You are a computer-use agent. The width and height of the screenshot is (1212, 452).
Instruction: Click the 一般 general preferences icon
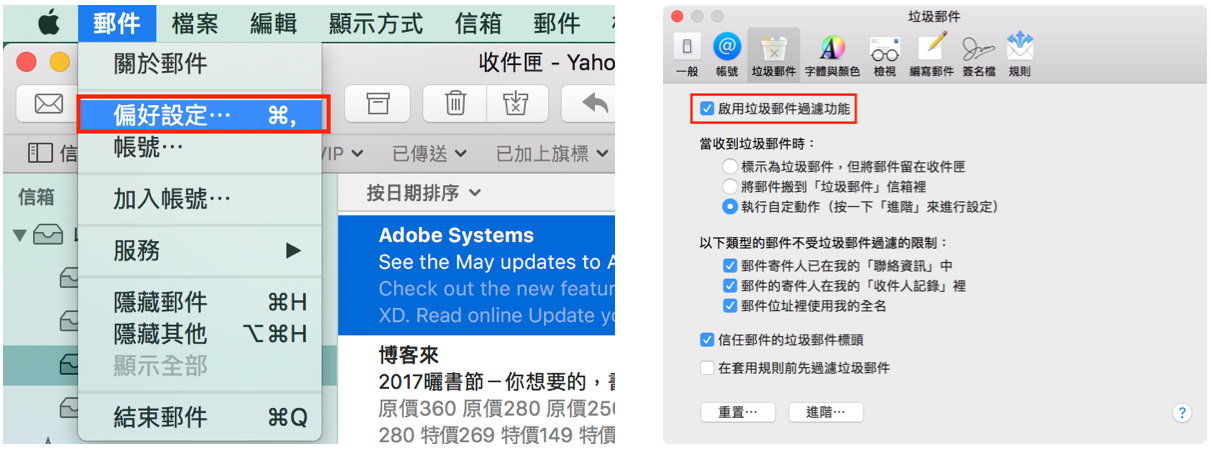click(686, 51)
